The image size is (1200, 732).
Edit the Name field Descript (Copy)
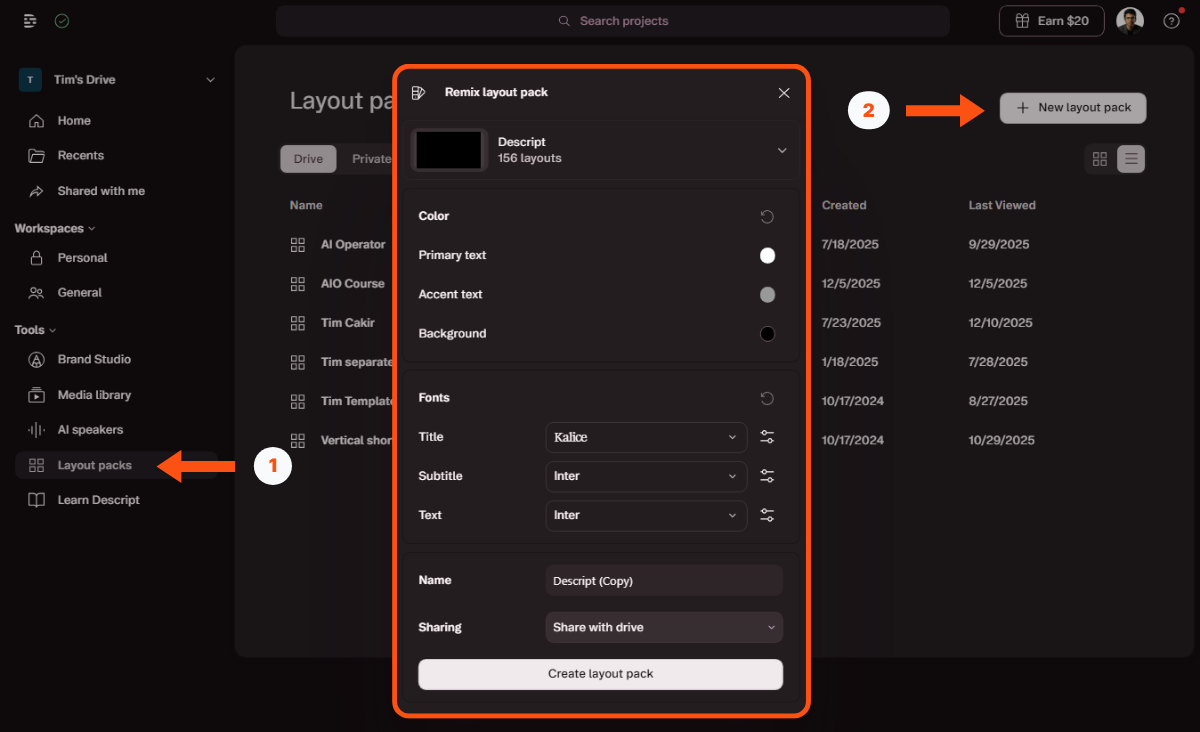point(664,581)
